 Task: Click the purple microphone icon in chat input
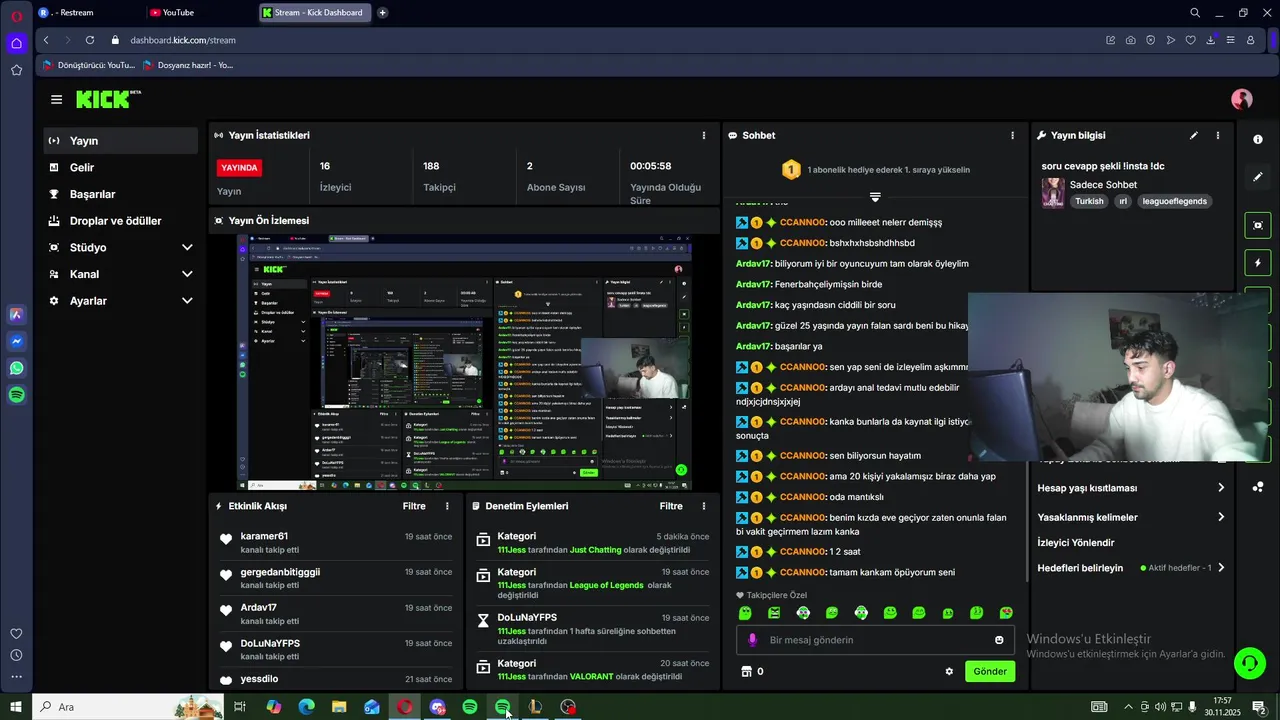(x=753, y=640)
